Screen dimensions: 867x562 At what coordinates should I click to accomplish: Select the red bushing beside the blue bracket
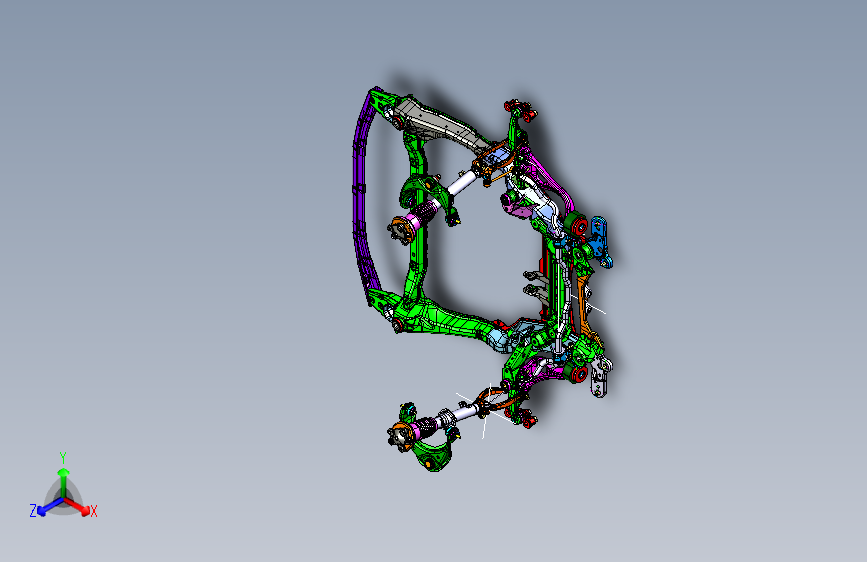pyautogui.click(x=578, y=227)
